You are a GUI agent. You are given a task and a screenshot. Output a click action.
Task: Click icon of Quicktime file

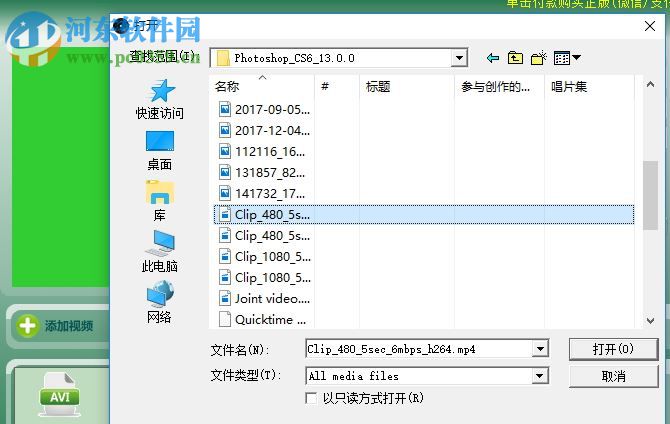[225, 319]
